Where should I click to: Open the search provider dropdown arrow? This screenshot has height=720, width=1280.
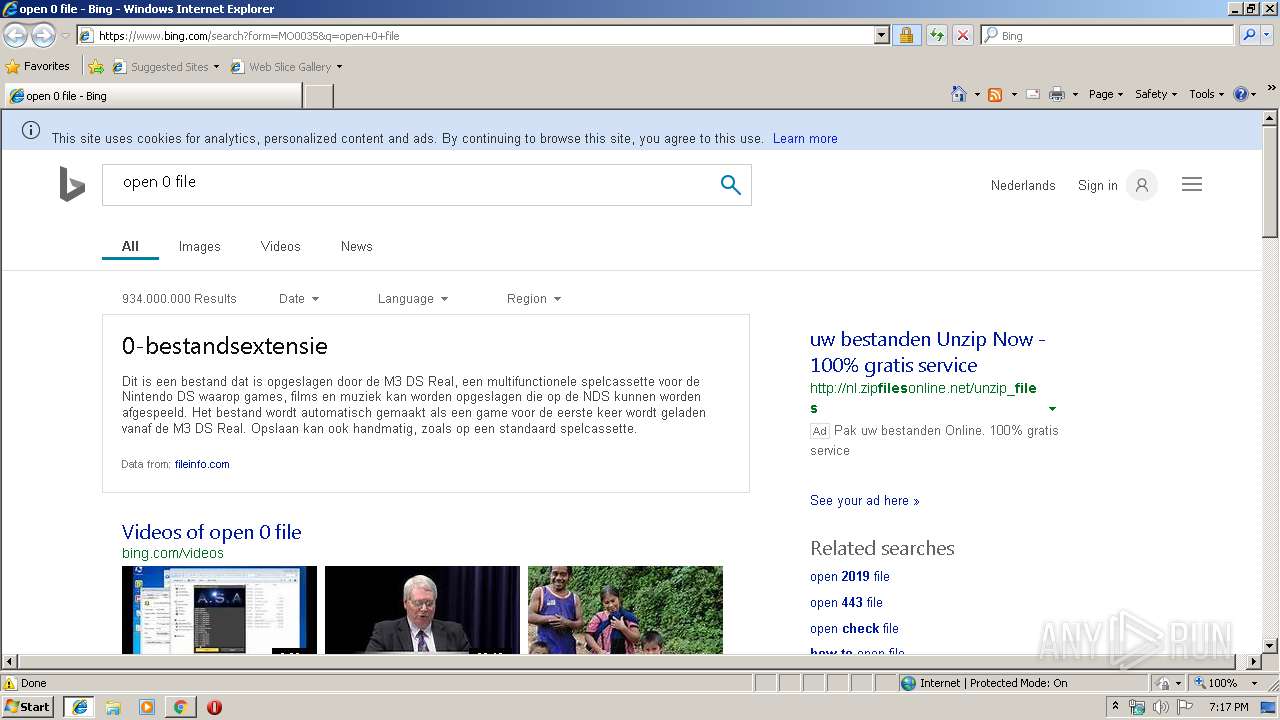[x=1268, y=36]
